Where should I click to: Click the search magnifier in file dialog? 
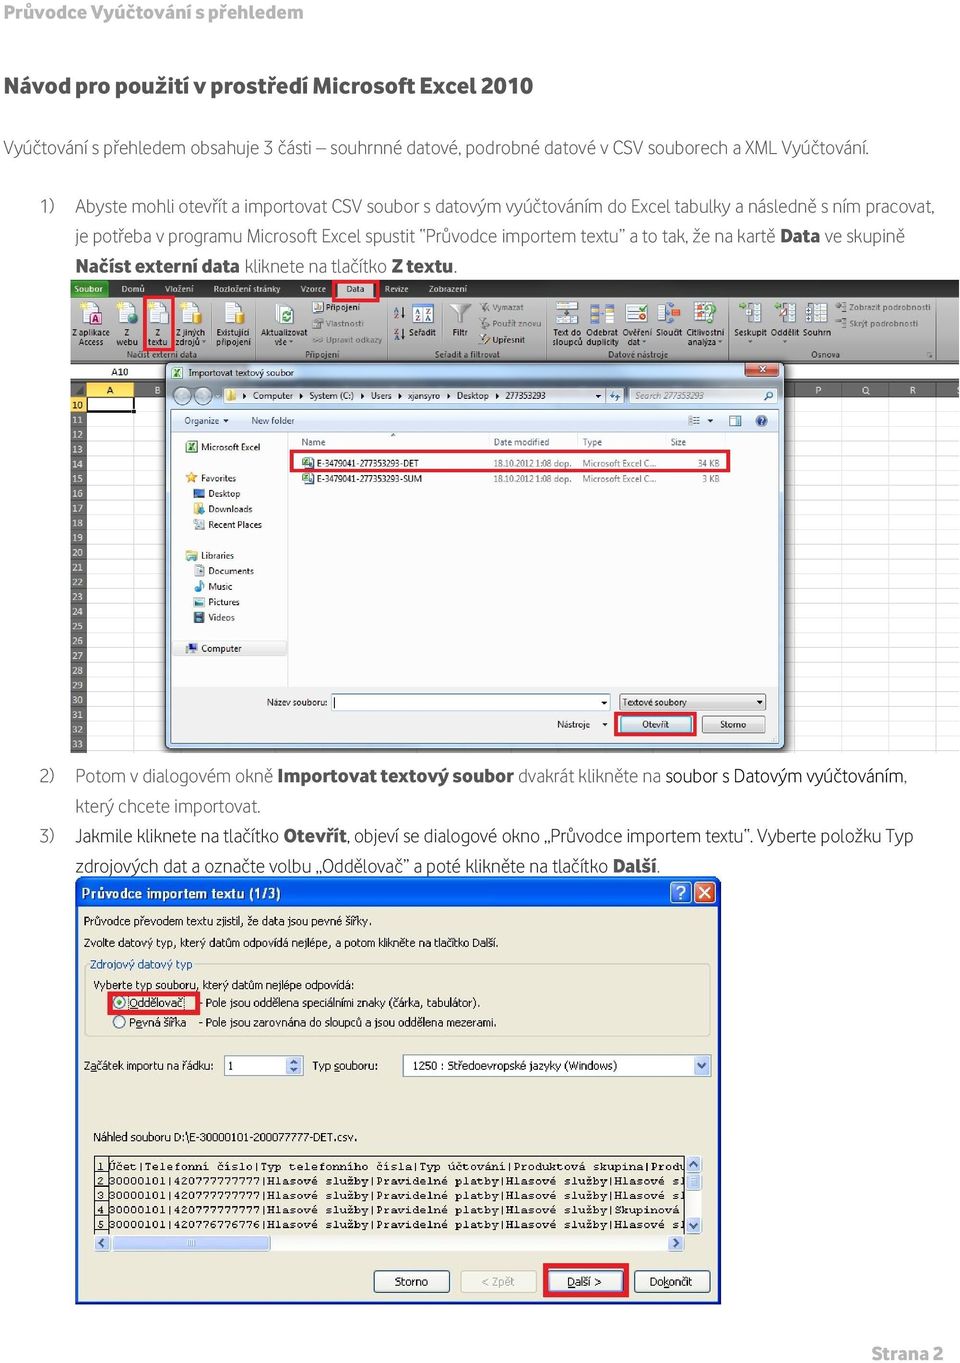pos(768,396)
